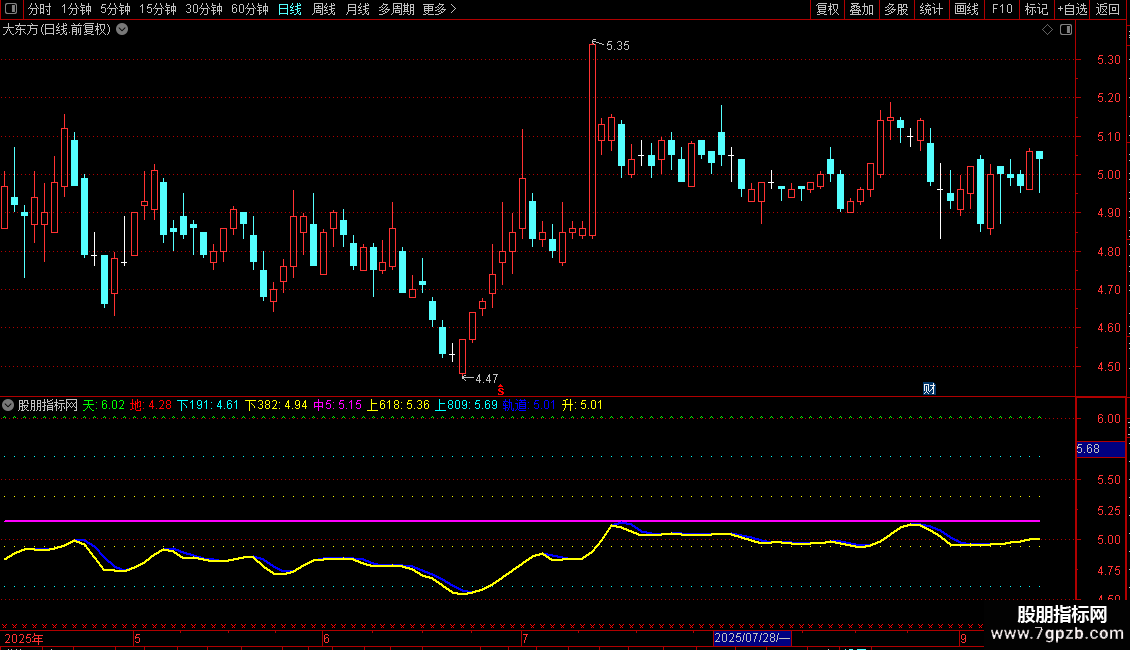The height and width of the screenshot is (650, 1130).
Task: Select the 日线 daily period
Action: pyautogui.click(x=290, y=9)
